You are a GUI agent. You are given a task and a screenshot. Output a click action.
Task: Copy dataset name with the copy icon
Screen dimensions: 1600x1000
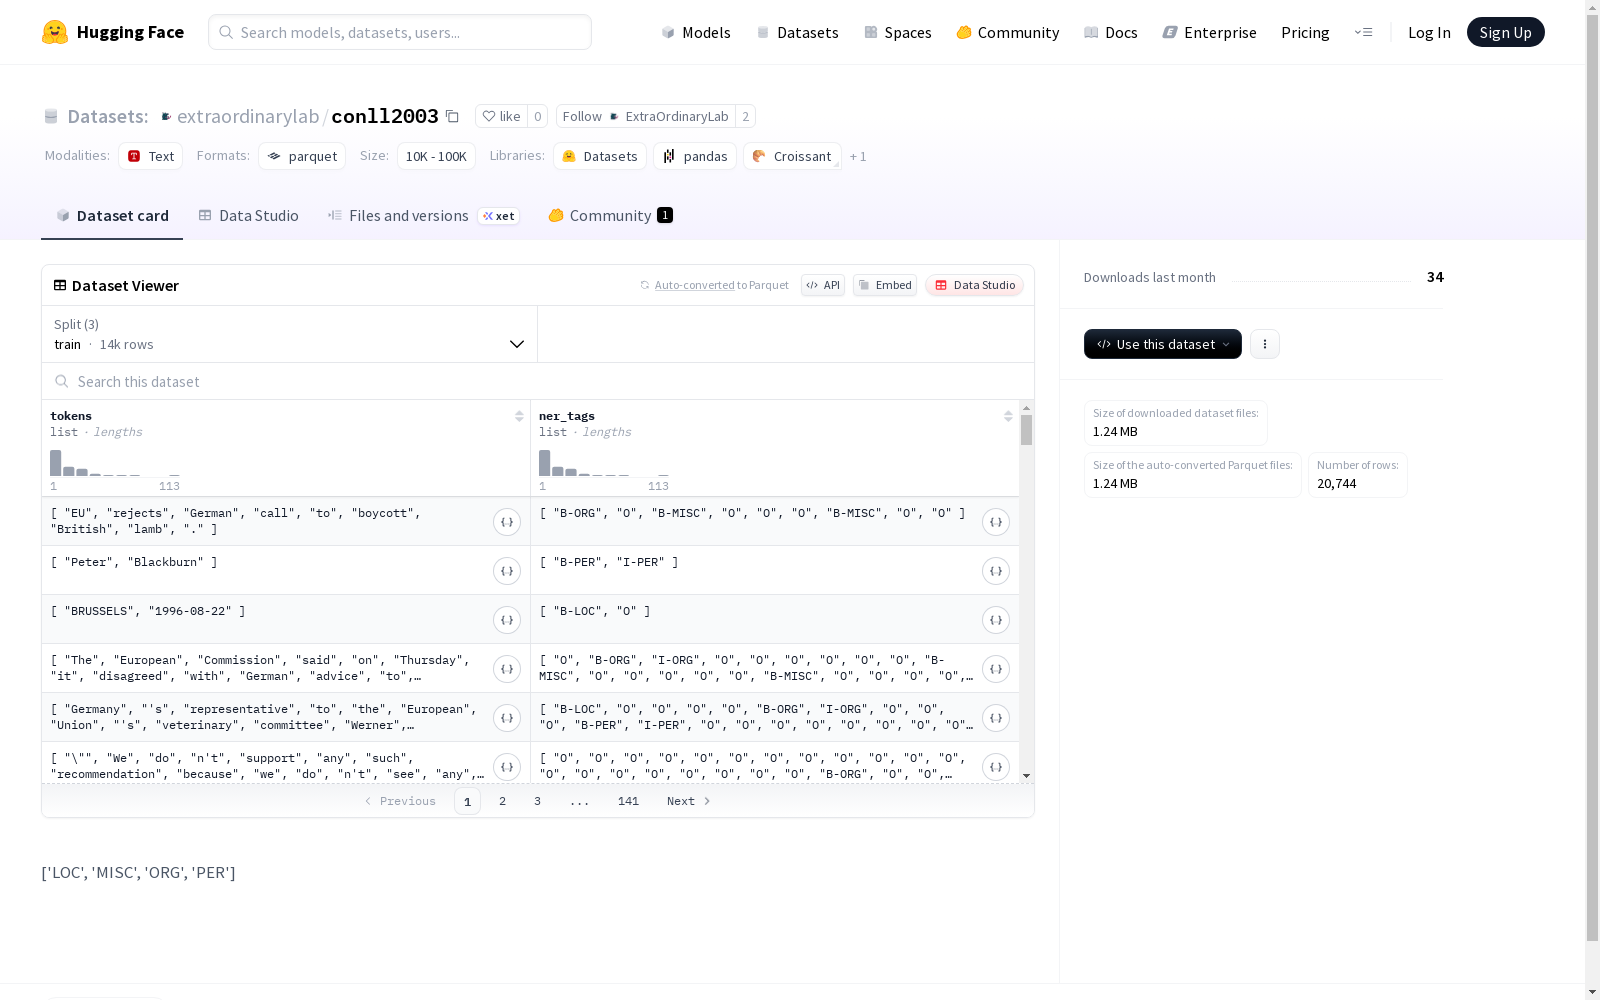click(452, 116)
